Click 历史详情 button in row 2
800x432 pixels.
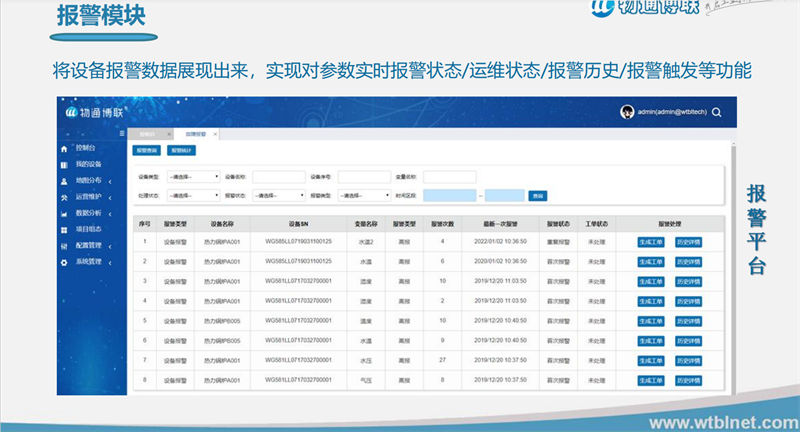pos(689,261)
